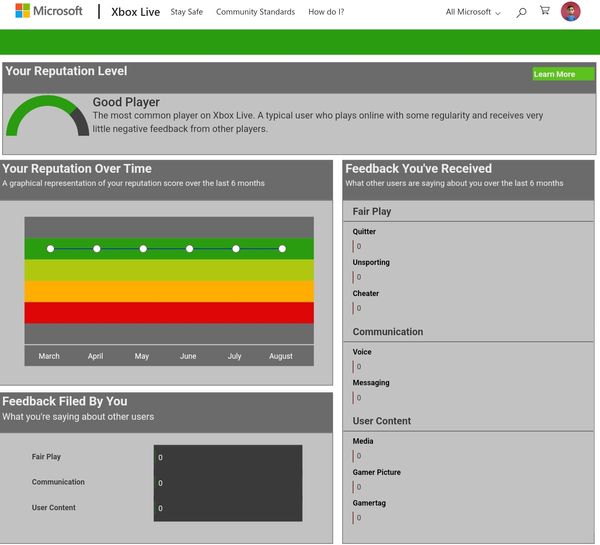600x545 pixels.
Task: Click User Content row in Feedback Filed By You
Action: pyautogui.click(x=54, y=507)
